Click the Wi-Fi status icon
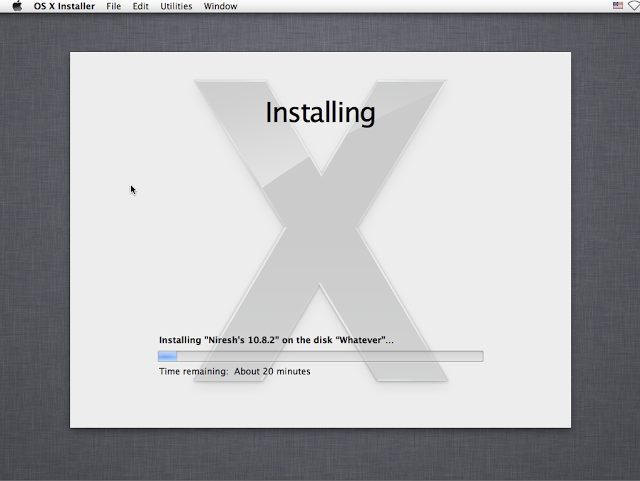 click(634, 6)
